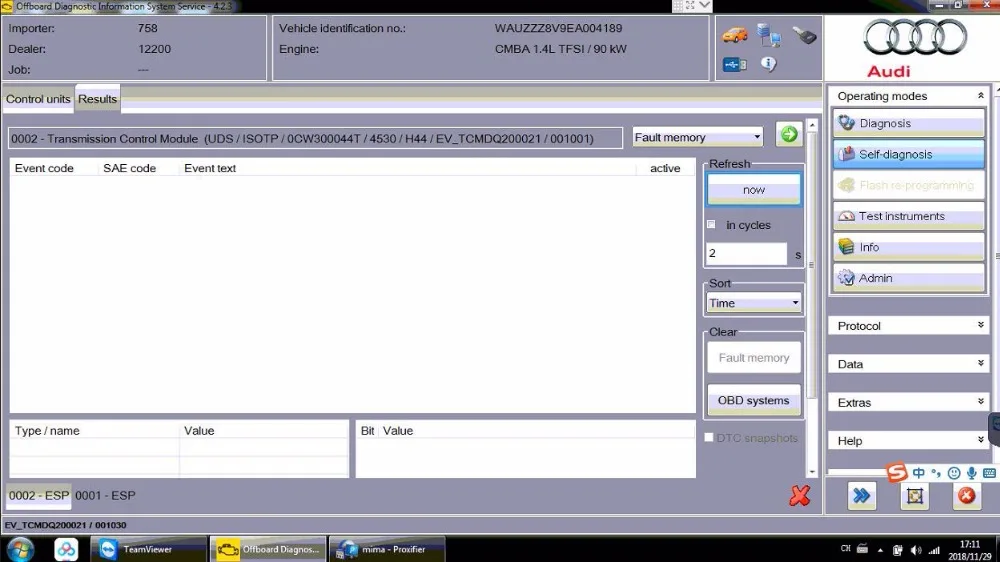Click the IME punctuation mode icon
Image resolution: width=1000 pixels, height=562 pixels.
936,473
